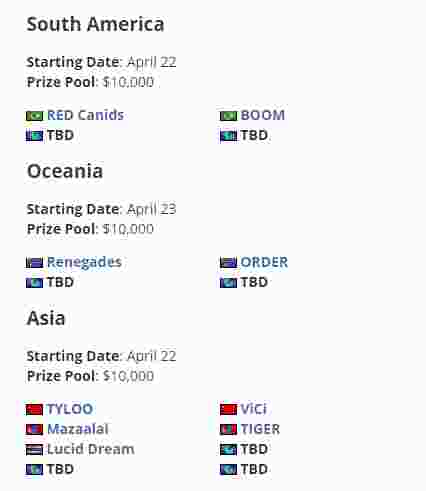Click the South America heading
This screenshot has height=491, width=426.
click(x=95, y=24)
